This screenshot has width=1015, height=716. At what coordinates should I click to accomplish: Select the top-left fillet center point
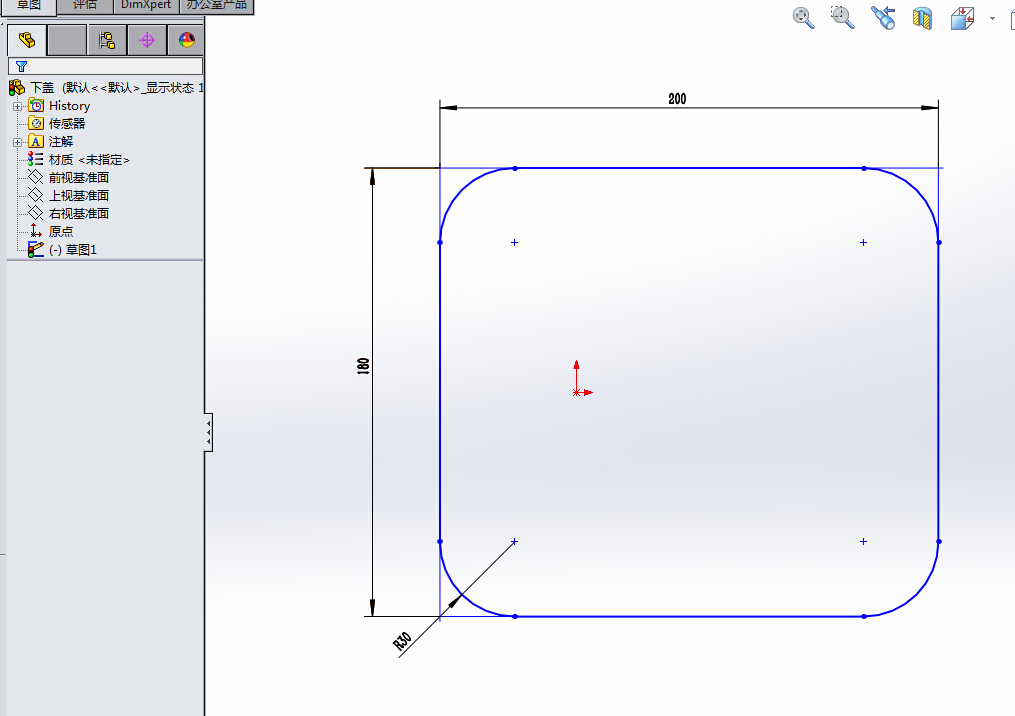[515, 242]
